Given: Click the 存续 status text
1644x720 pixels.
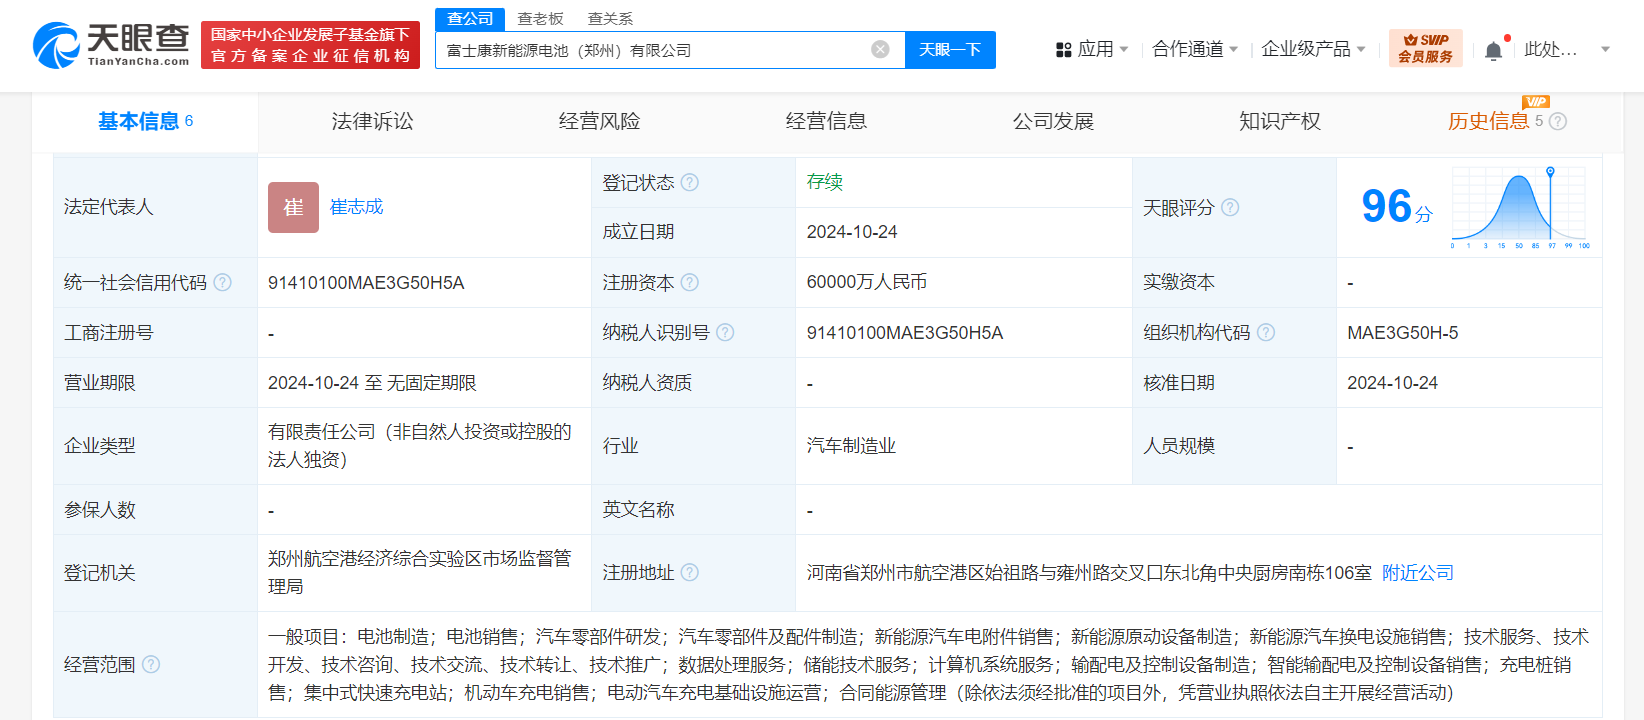Looking at the screenshot, I should tap(825, 182).
